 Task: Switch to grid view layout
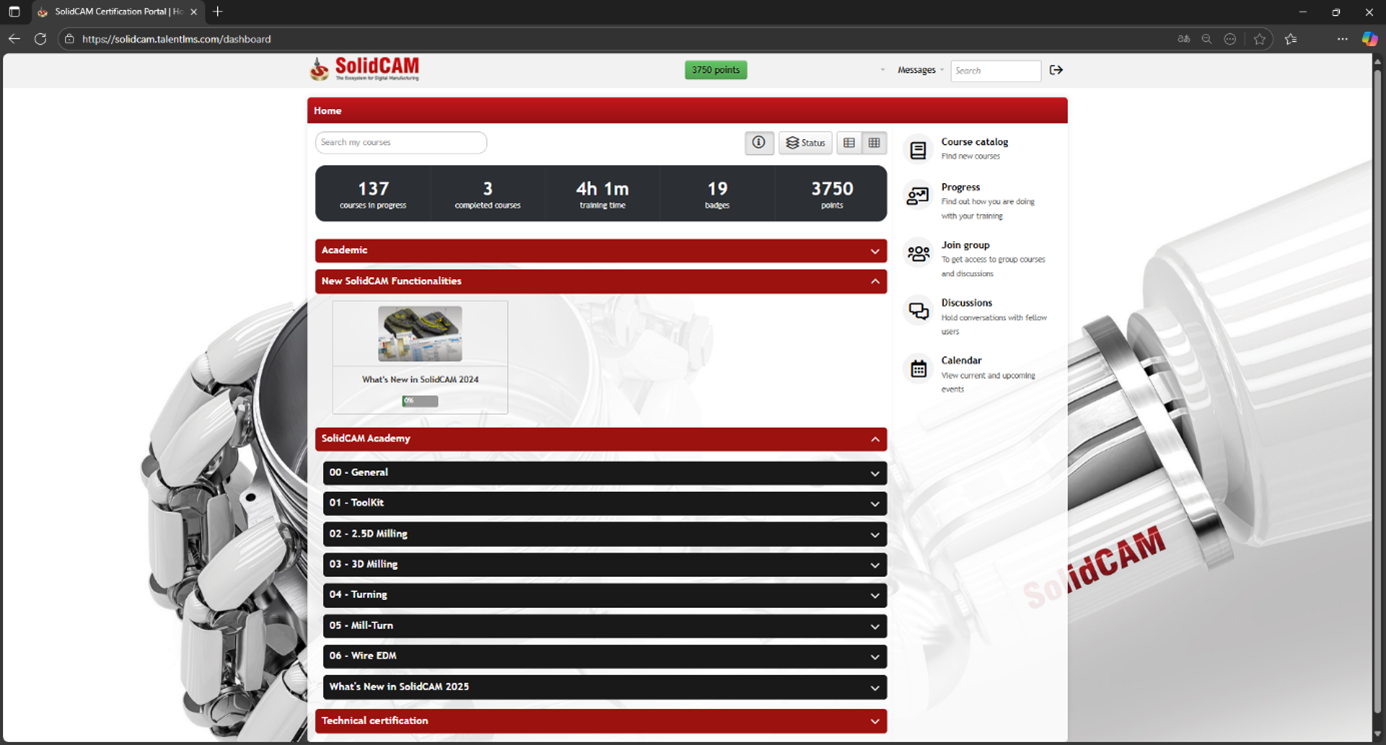pos(874,143)
